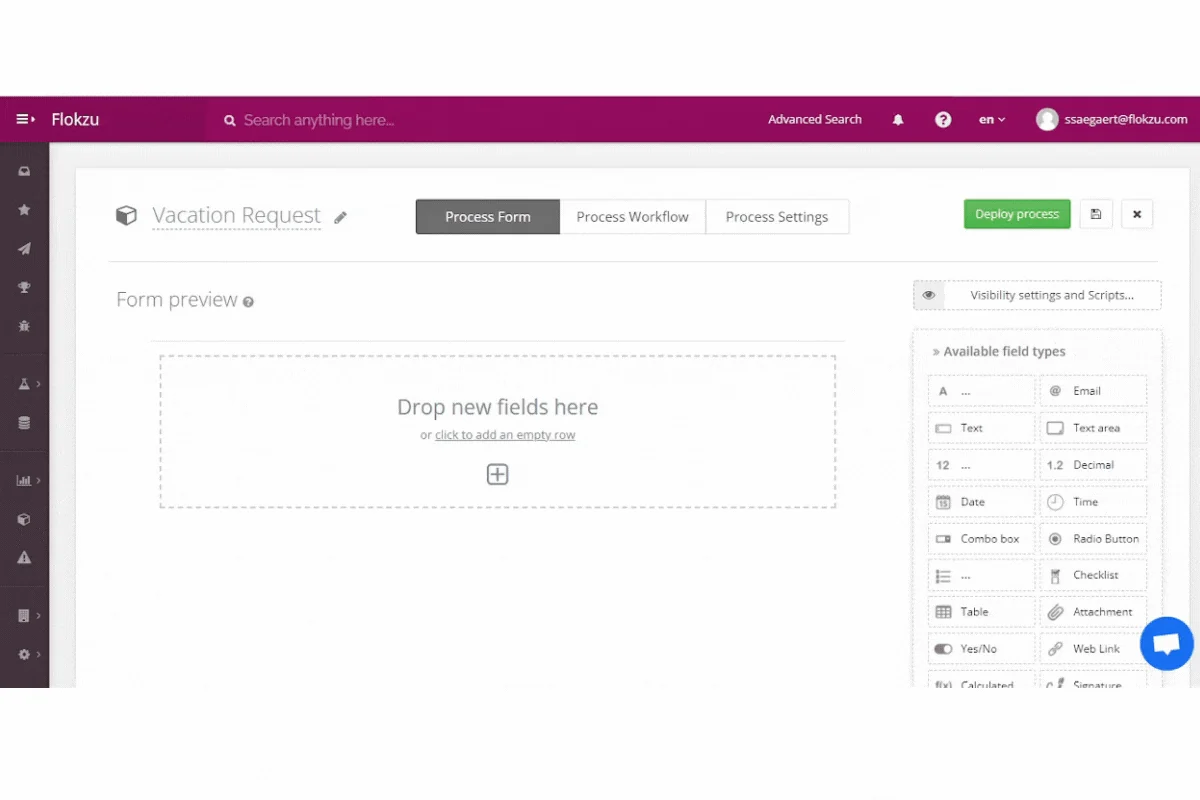Open the notifications bell
The image size is (1200, 800).
pos(898,120)
